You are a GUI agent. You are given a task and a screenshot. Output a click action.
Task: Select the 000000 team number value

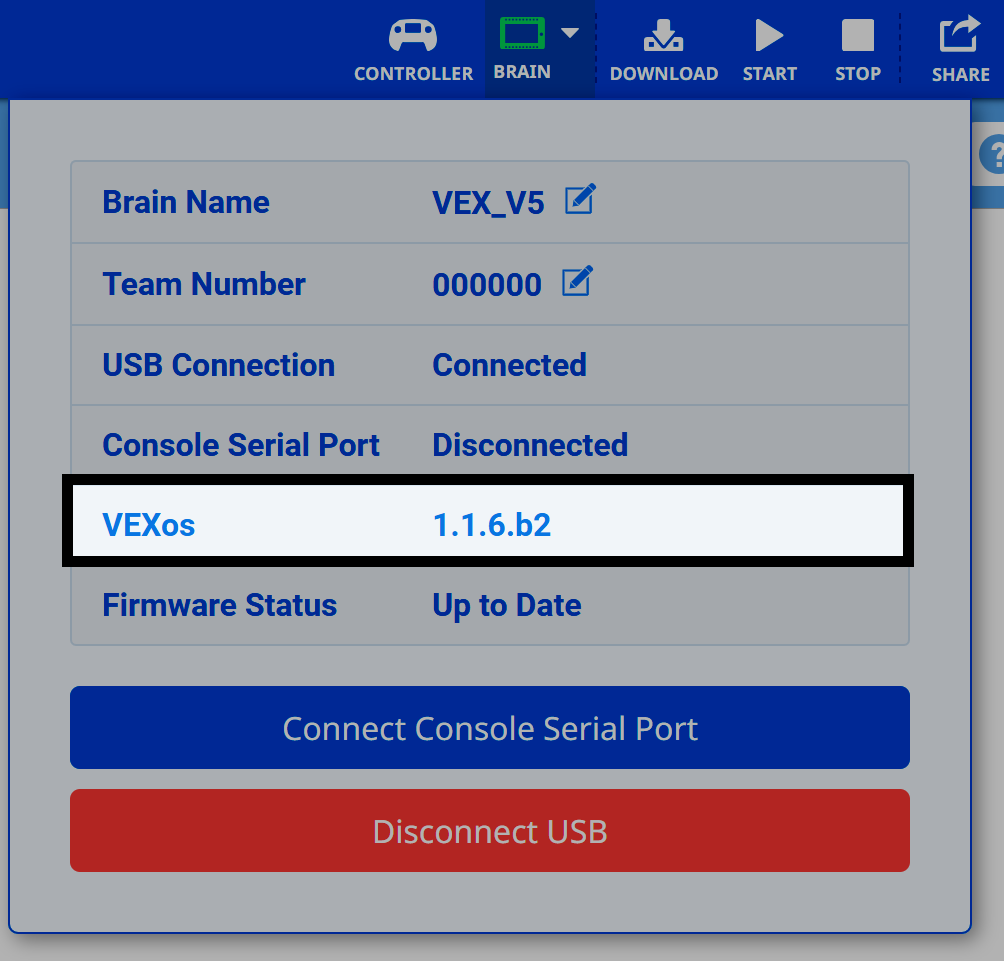tap(487, 284)
